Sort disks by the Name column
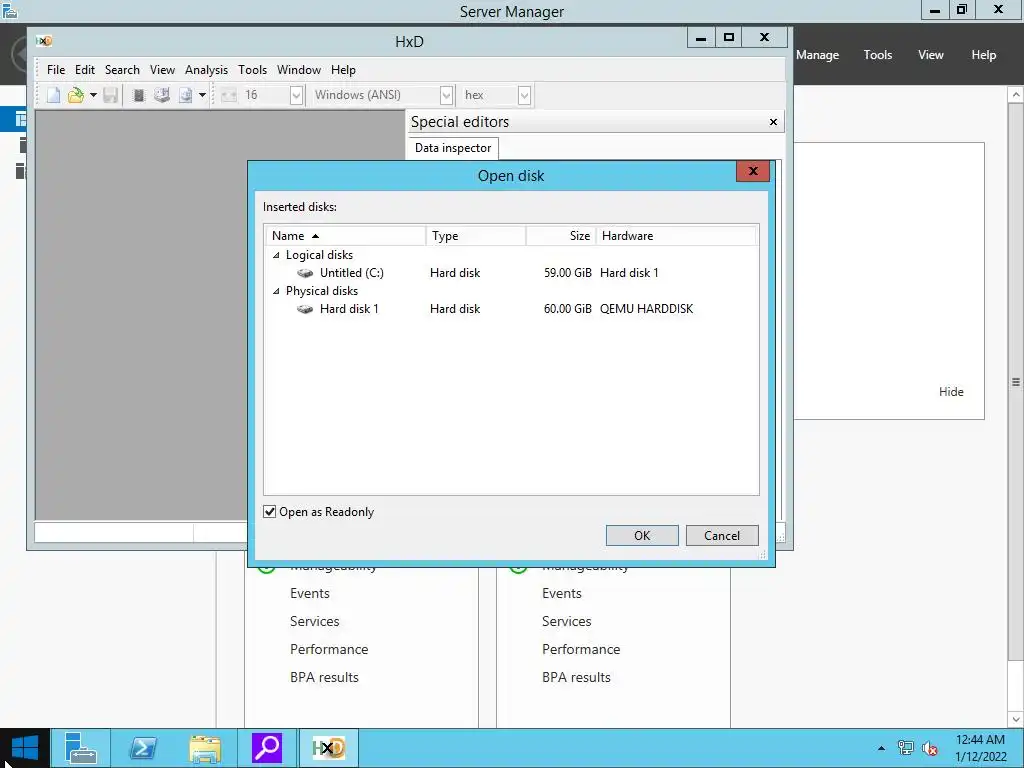Screen dimensions: 1024x768 [345, 236]
